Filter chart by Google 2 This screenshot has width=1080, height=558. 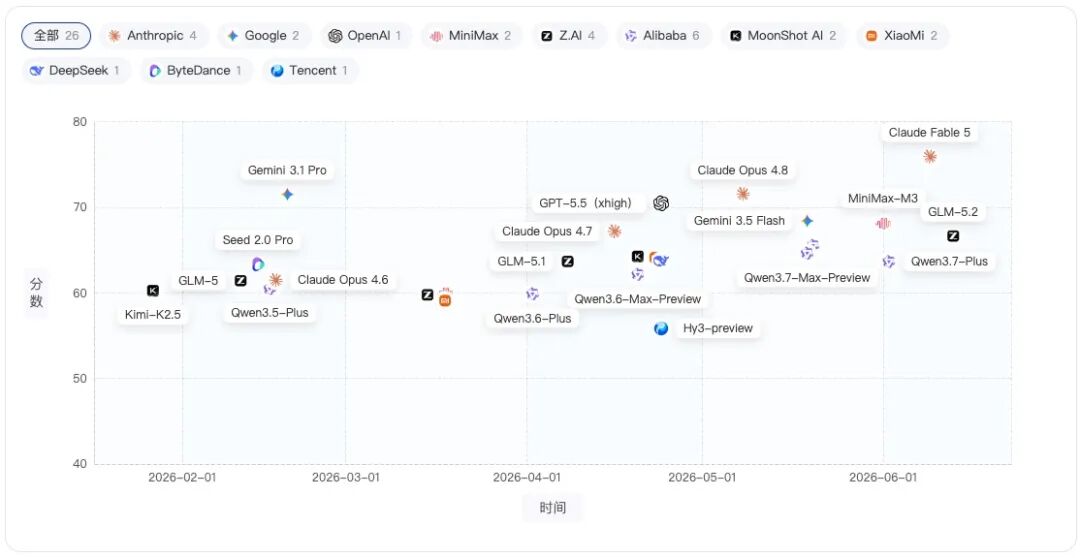(264, 36)
